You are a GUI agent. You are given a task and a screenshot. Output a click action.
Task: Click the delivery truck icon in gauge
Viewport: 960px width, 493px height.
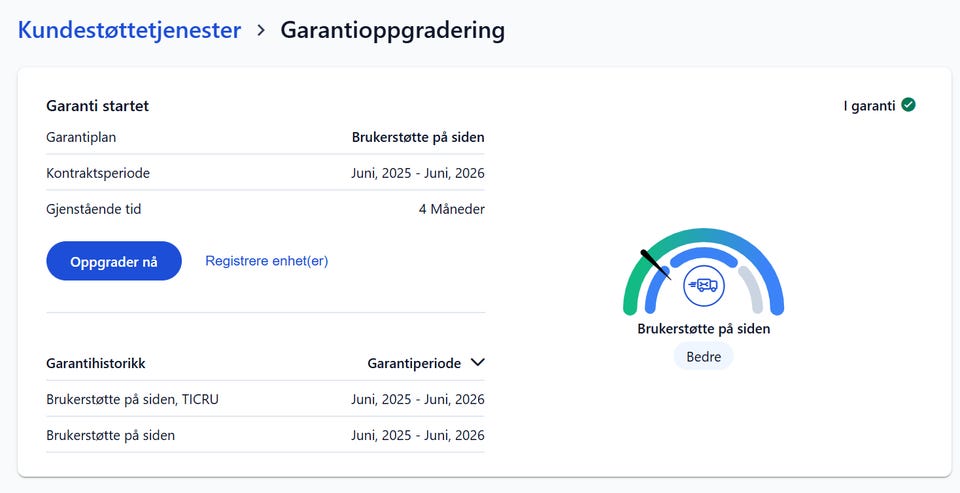pyautogui.click(x=703, y=285)
